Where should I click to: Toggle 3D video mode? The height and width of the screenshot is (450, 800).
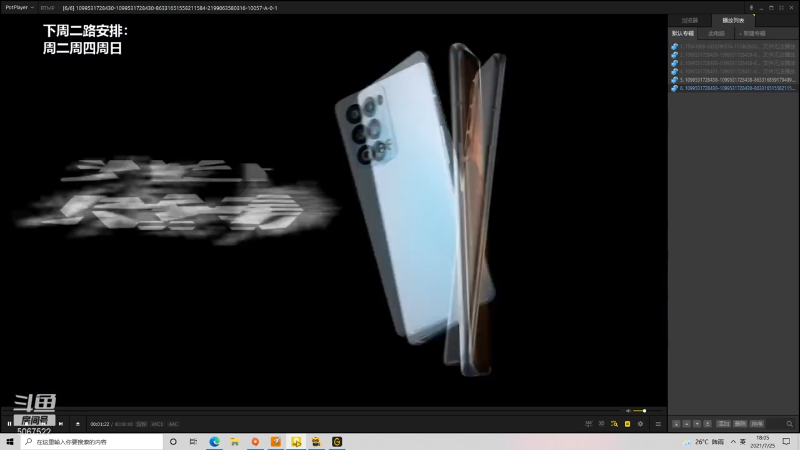coord(602,424)
